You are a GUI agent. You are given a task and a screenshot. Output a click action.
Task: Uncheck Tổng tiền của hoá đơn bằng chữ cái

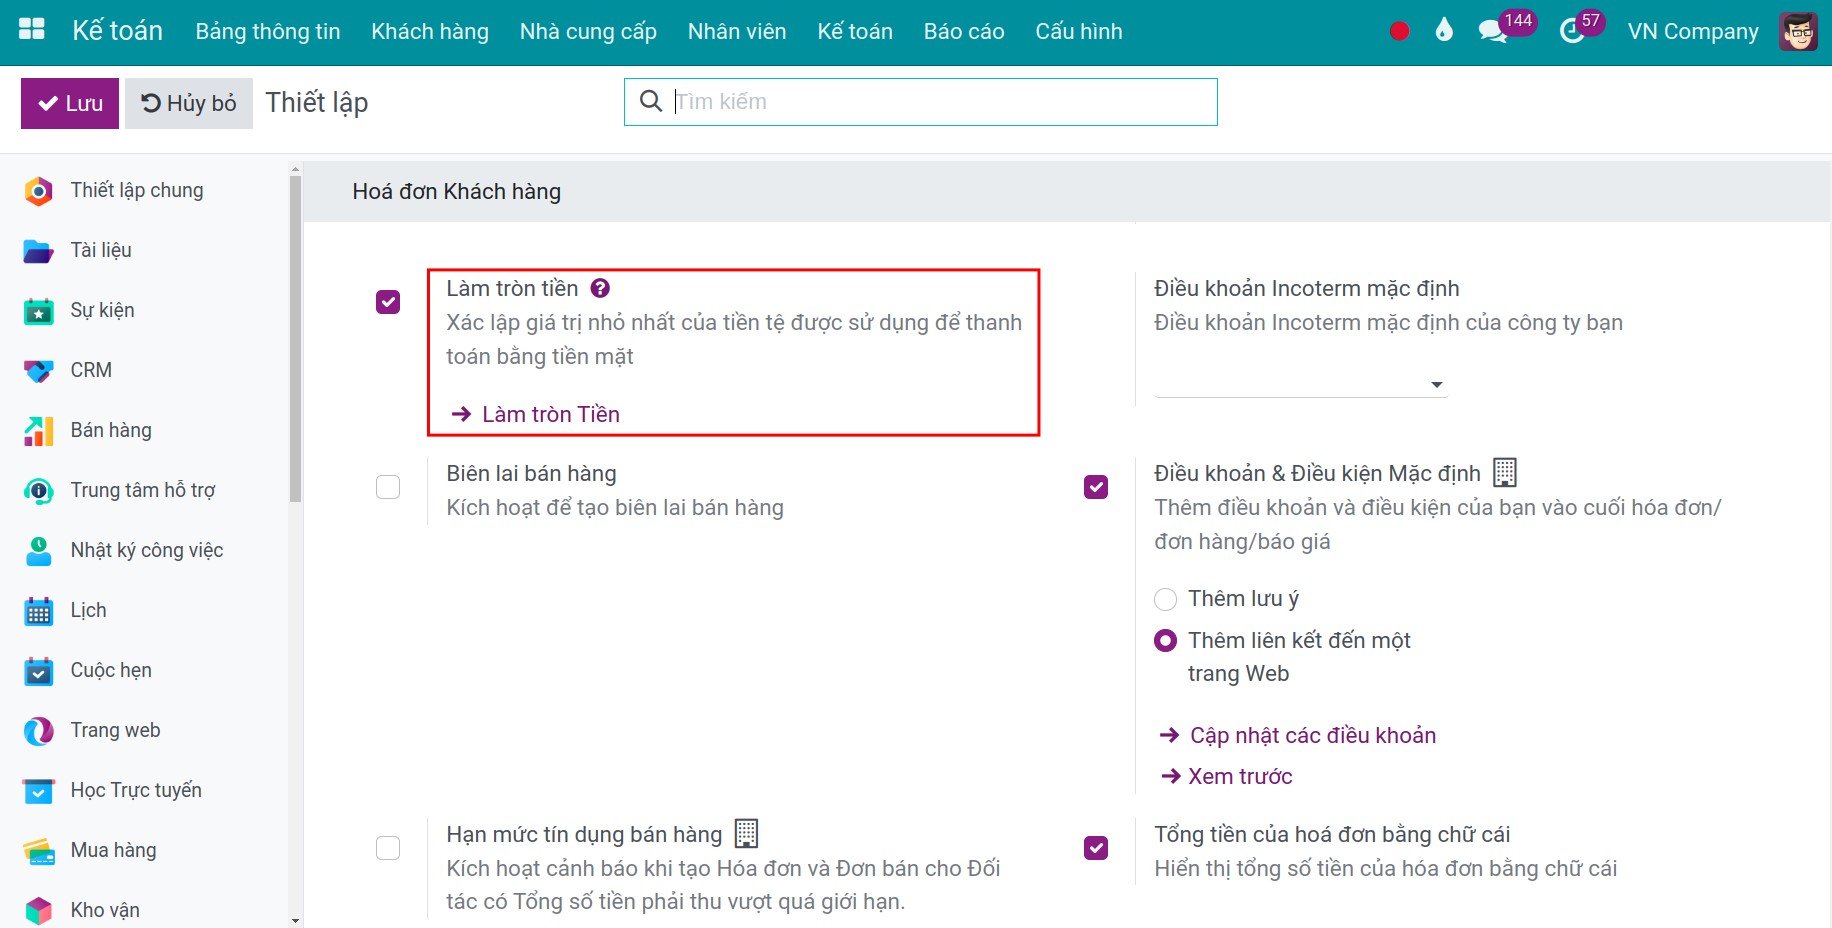(x=1096, y=848)
